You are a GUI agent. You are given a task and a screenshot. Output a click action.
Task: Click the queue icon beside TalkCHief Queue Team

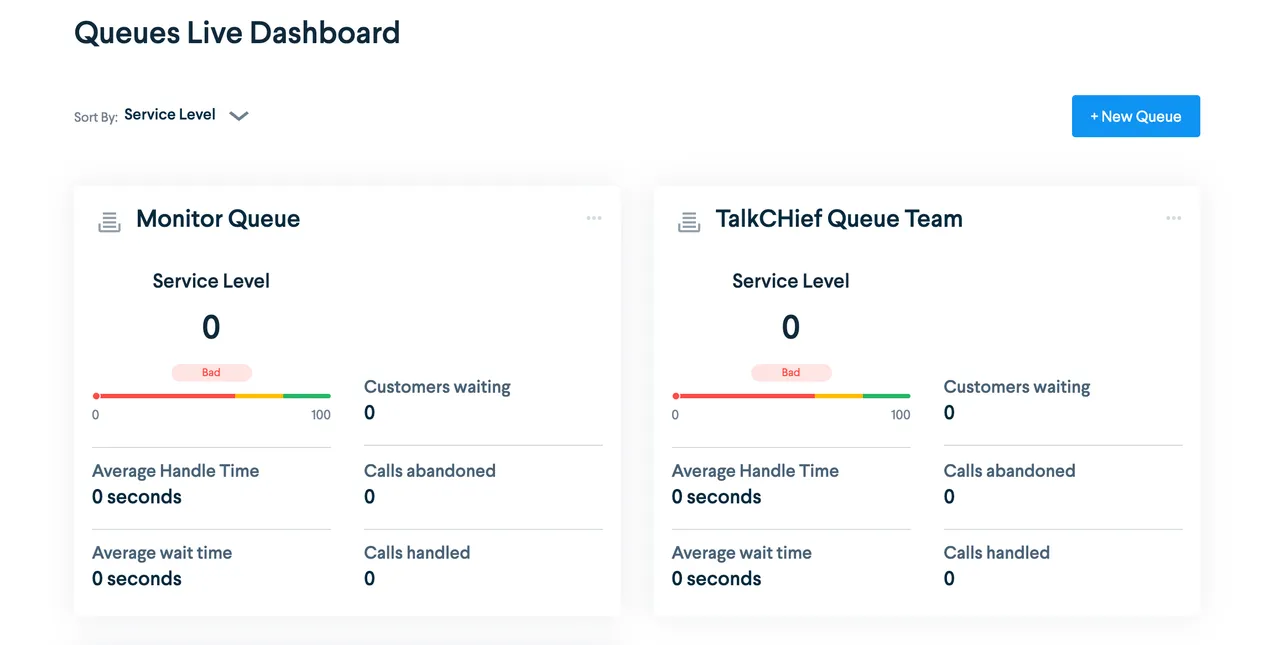point(688,221)
